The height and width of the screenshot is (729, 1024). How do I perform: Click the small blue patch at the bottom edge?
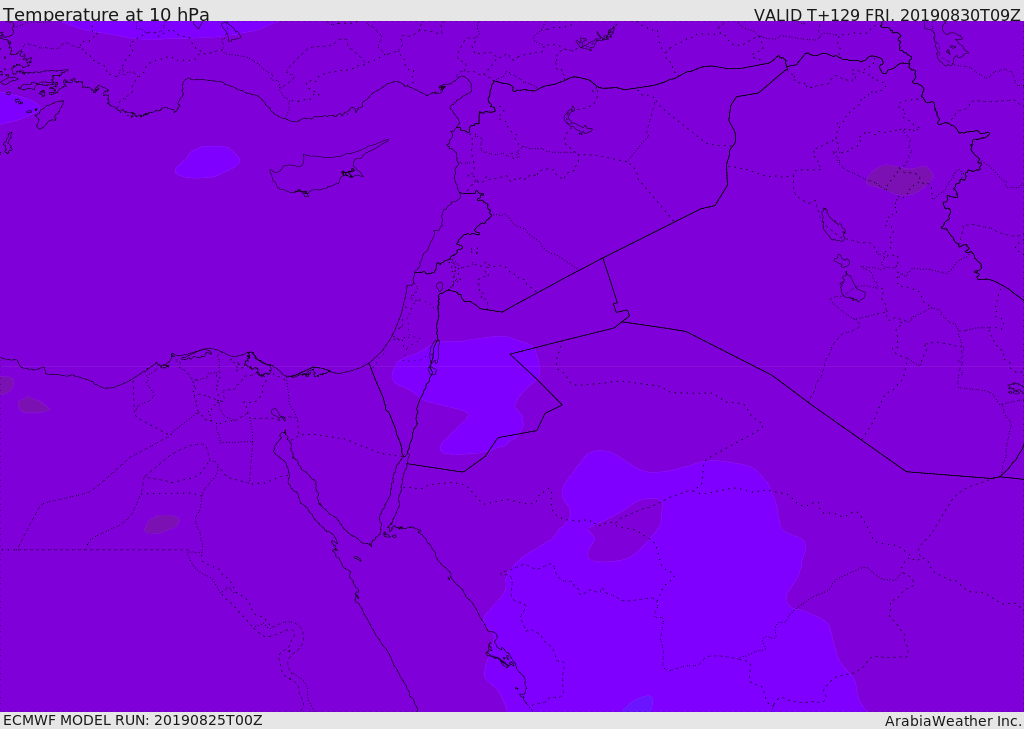(x=639, y=704)
